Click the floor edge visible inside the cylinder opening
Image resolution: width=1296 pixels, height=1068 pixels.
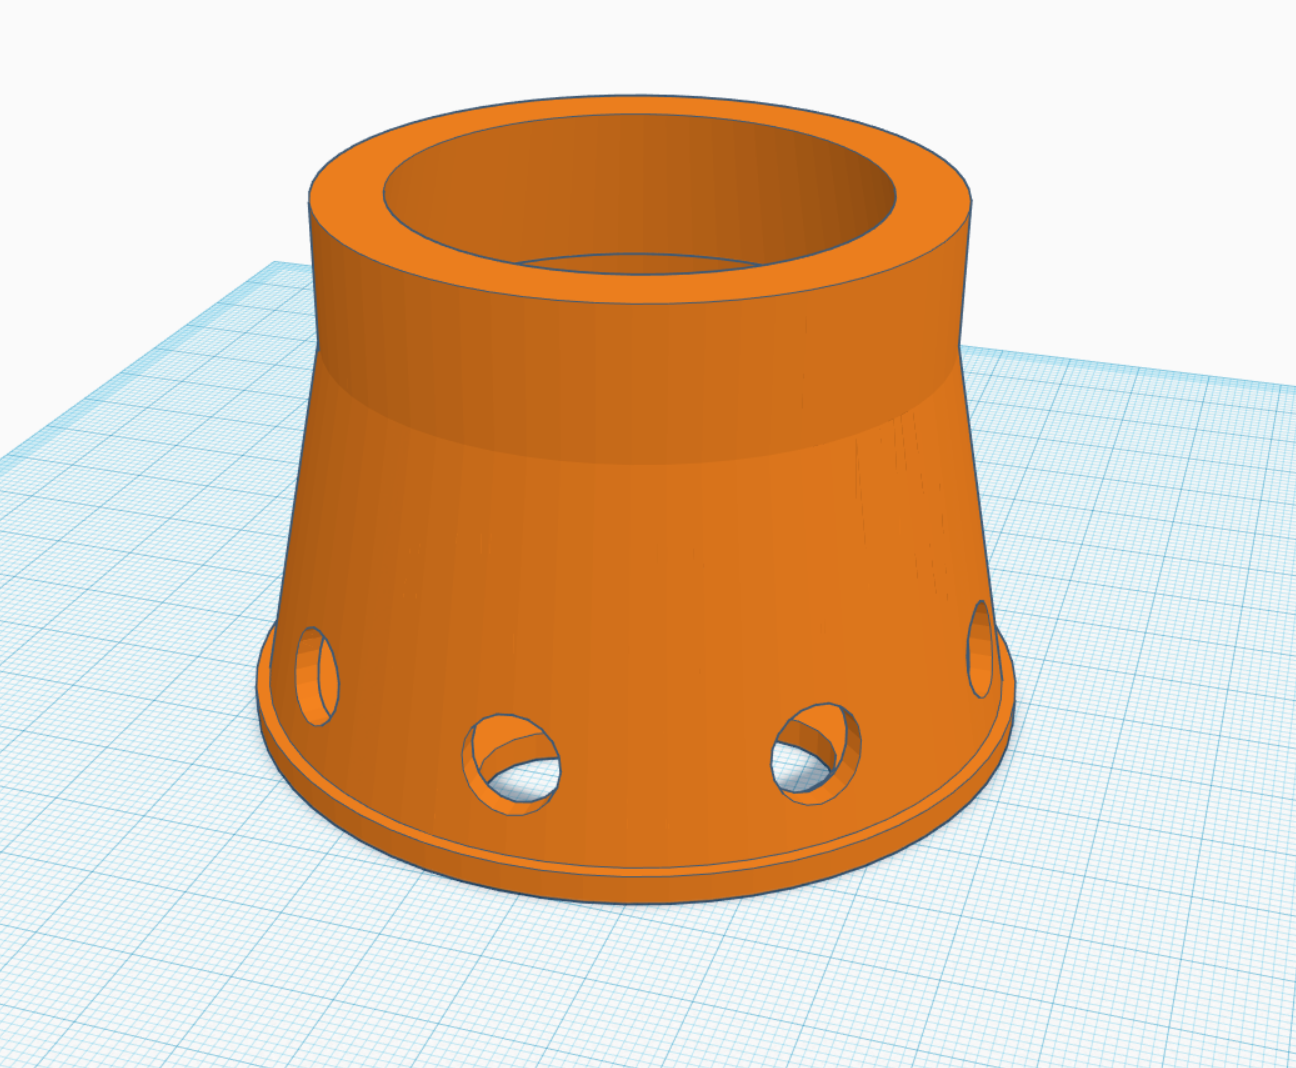[x=640, y=257]
